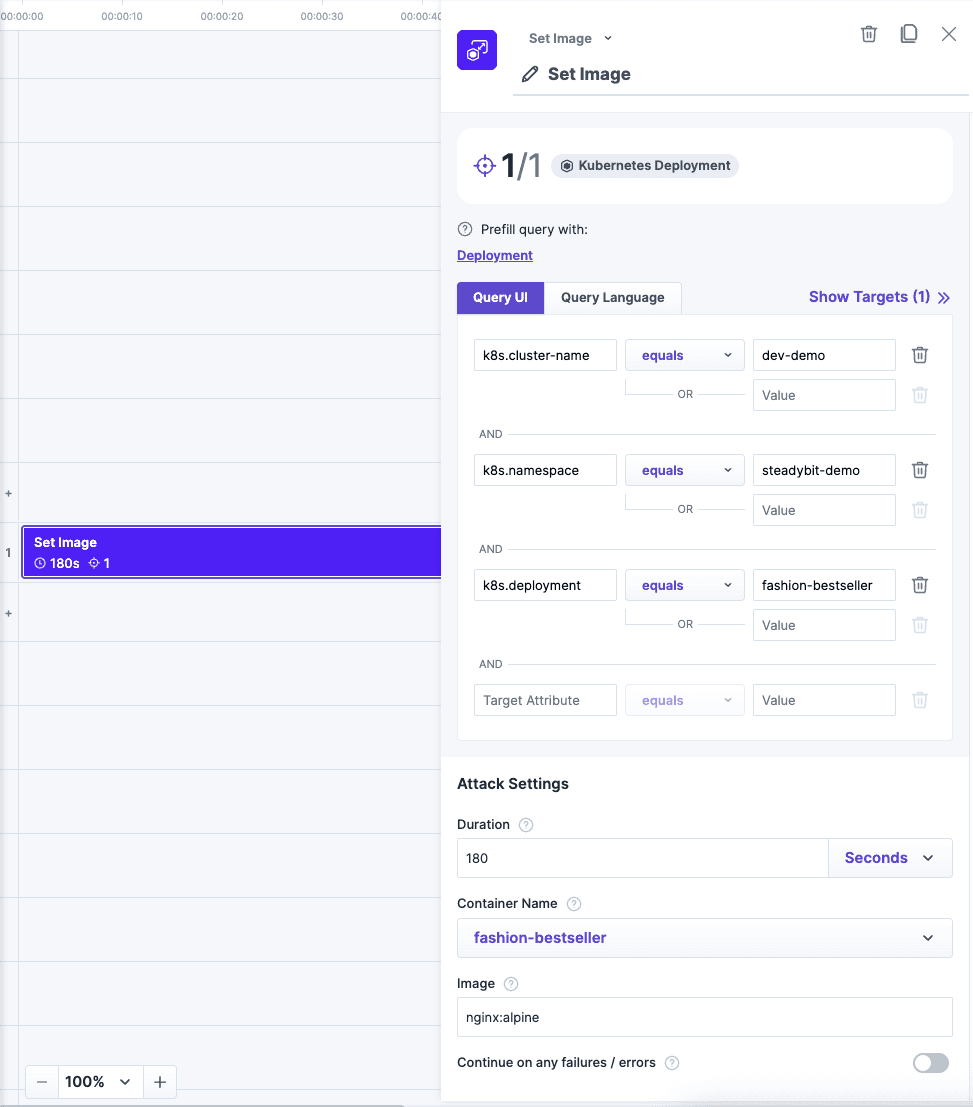The width and height of the screenshot is (973, 1107).
Task: Open the Deployment prefill query link
Action: (x=494, y=255)
